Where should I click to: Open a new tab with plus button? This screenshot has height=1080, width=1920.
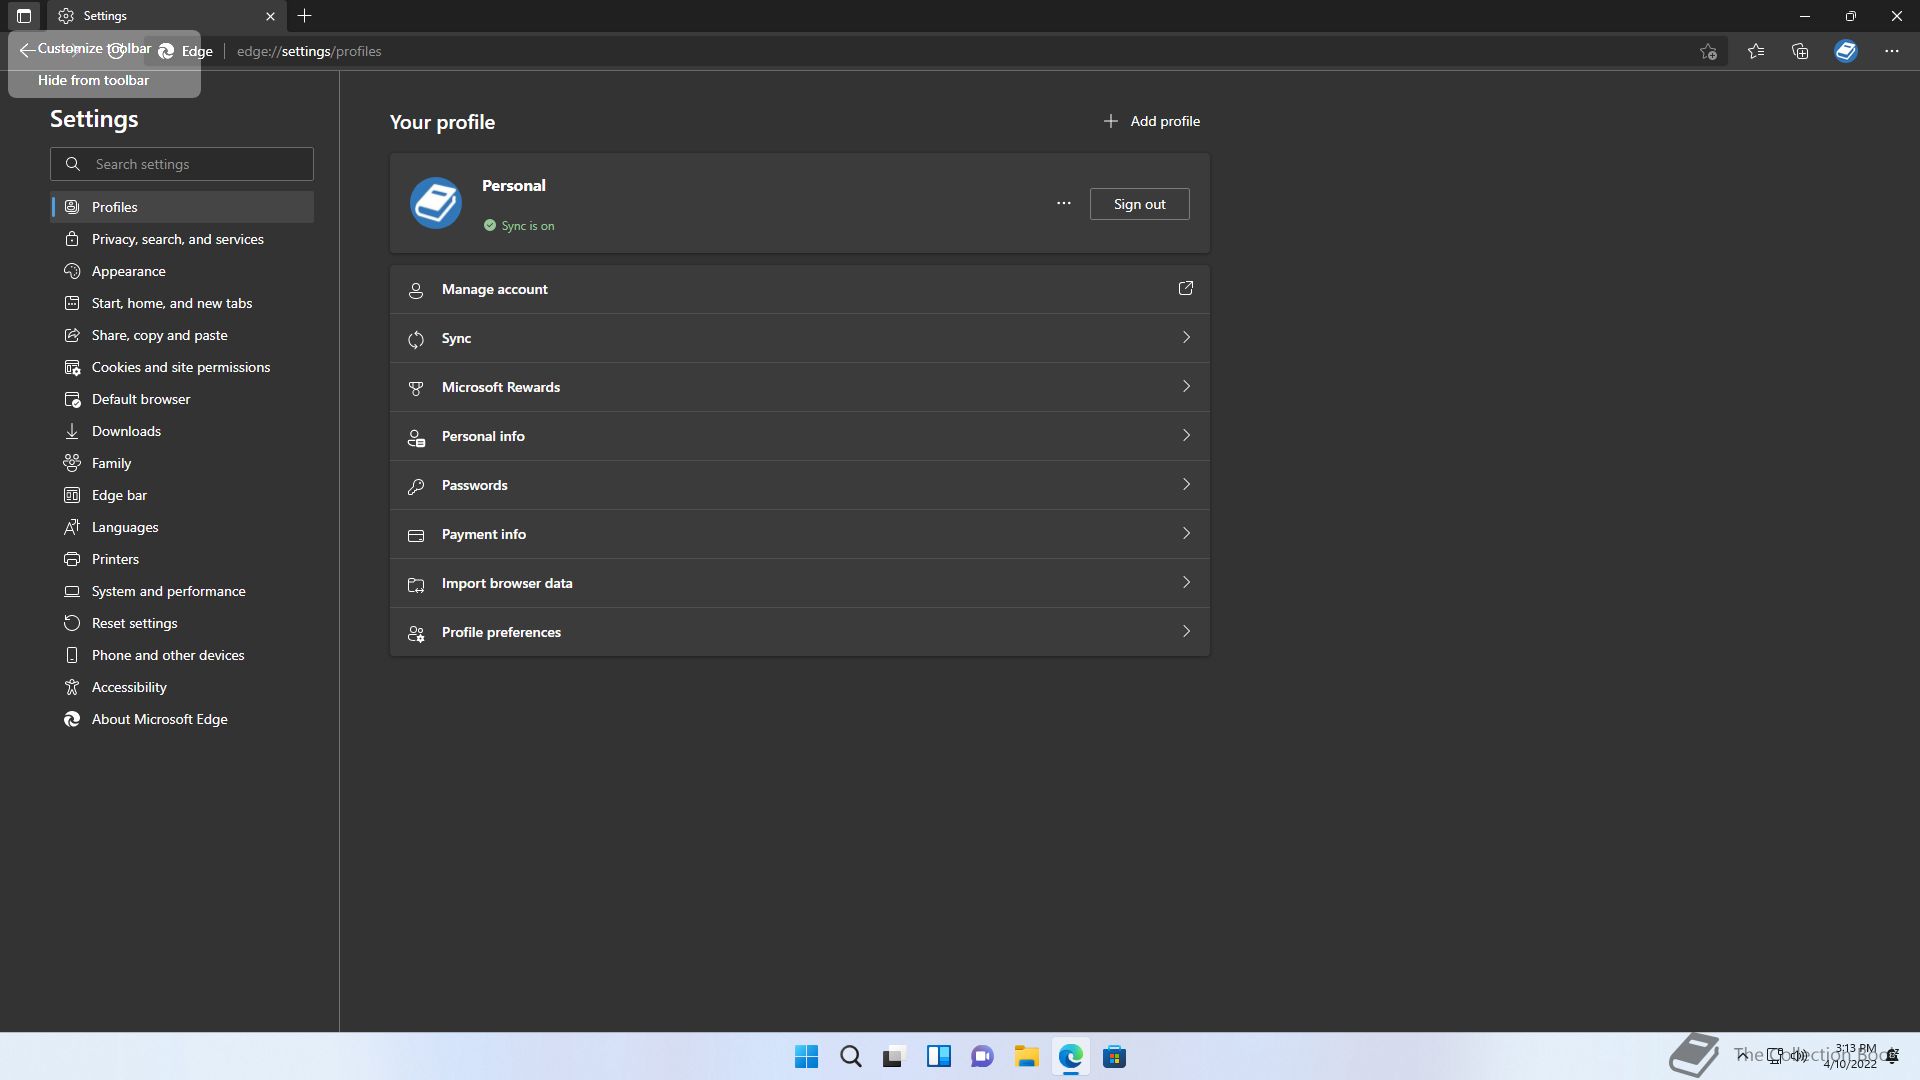click(x=305, y=16)
